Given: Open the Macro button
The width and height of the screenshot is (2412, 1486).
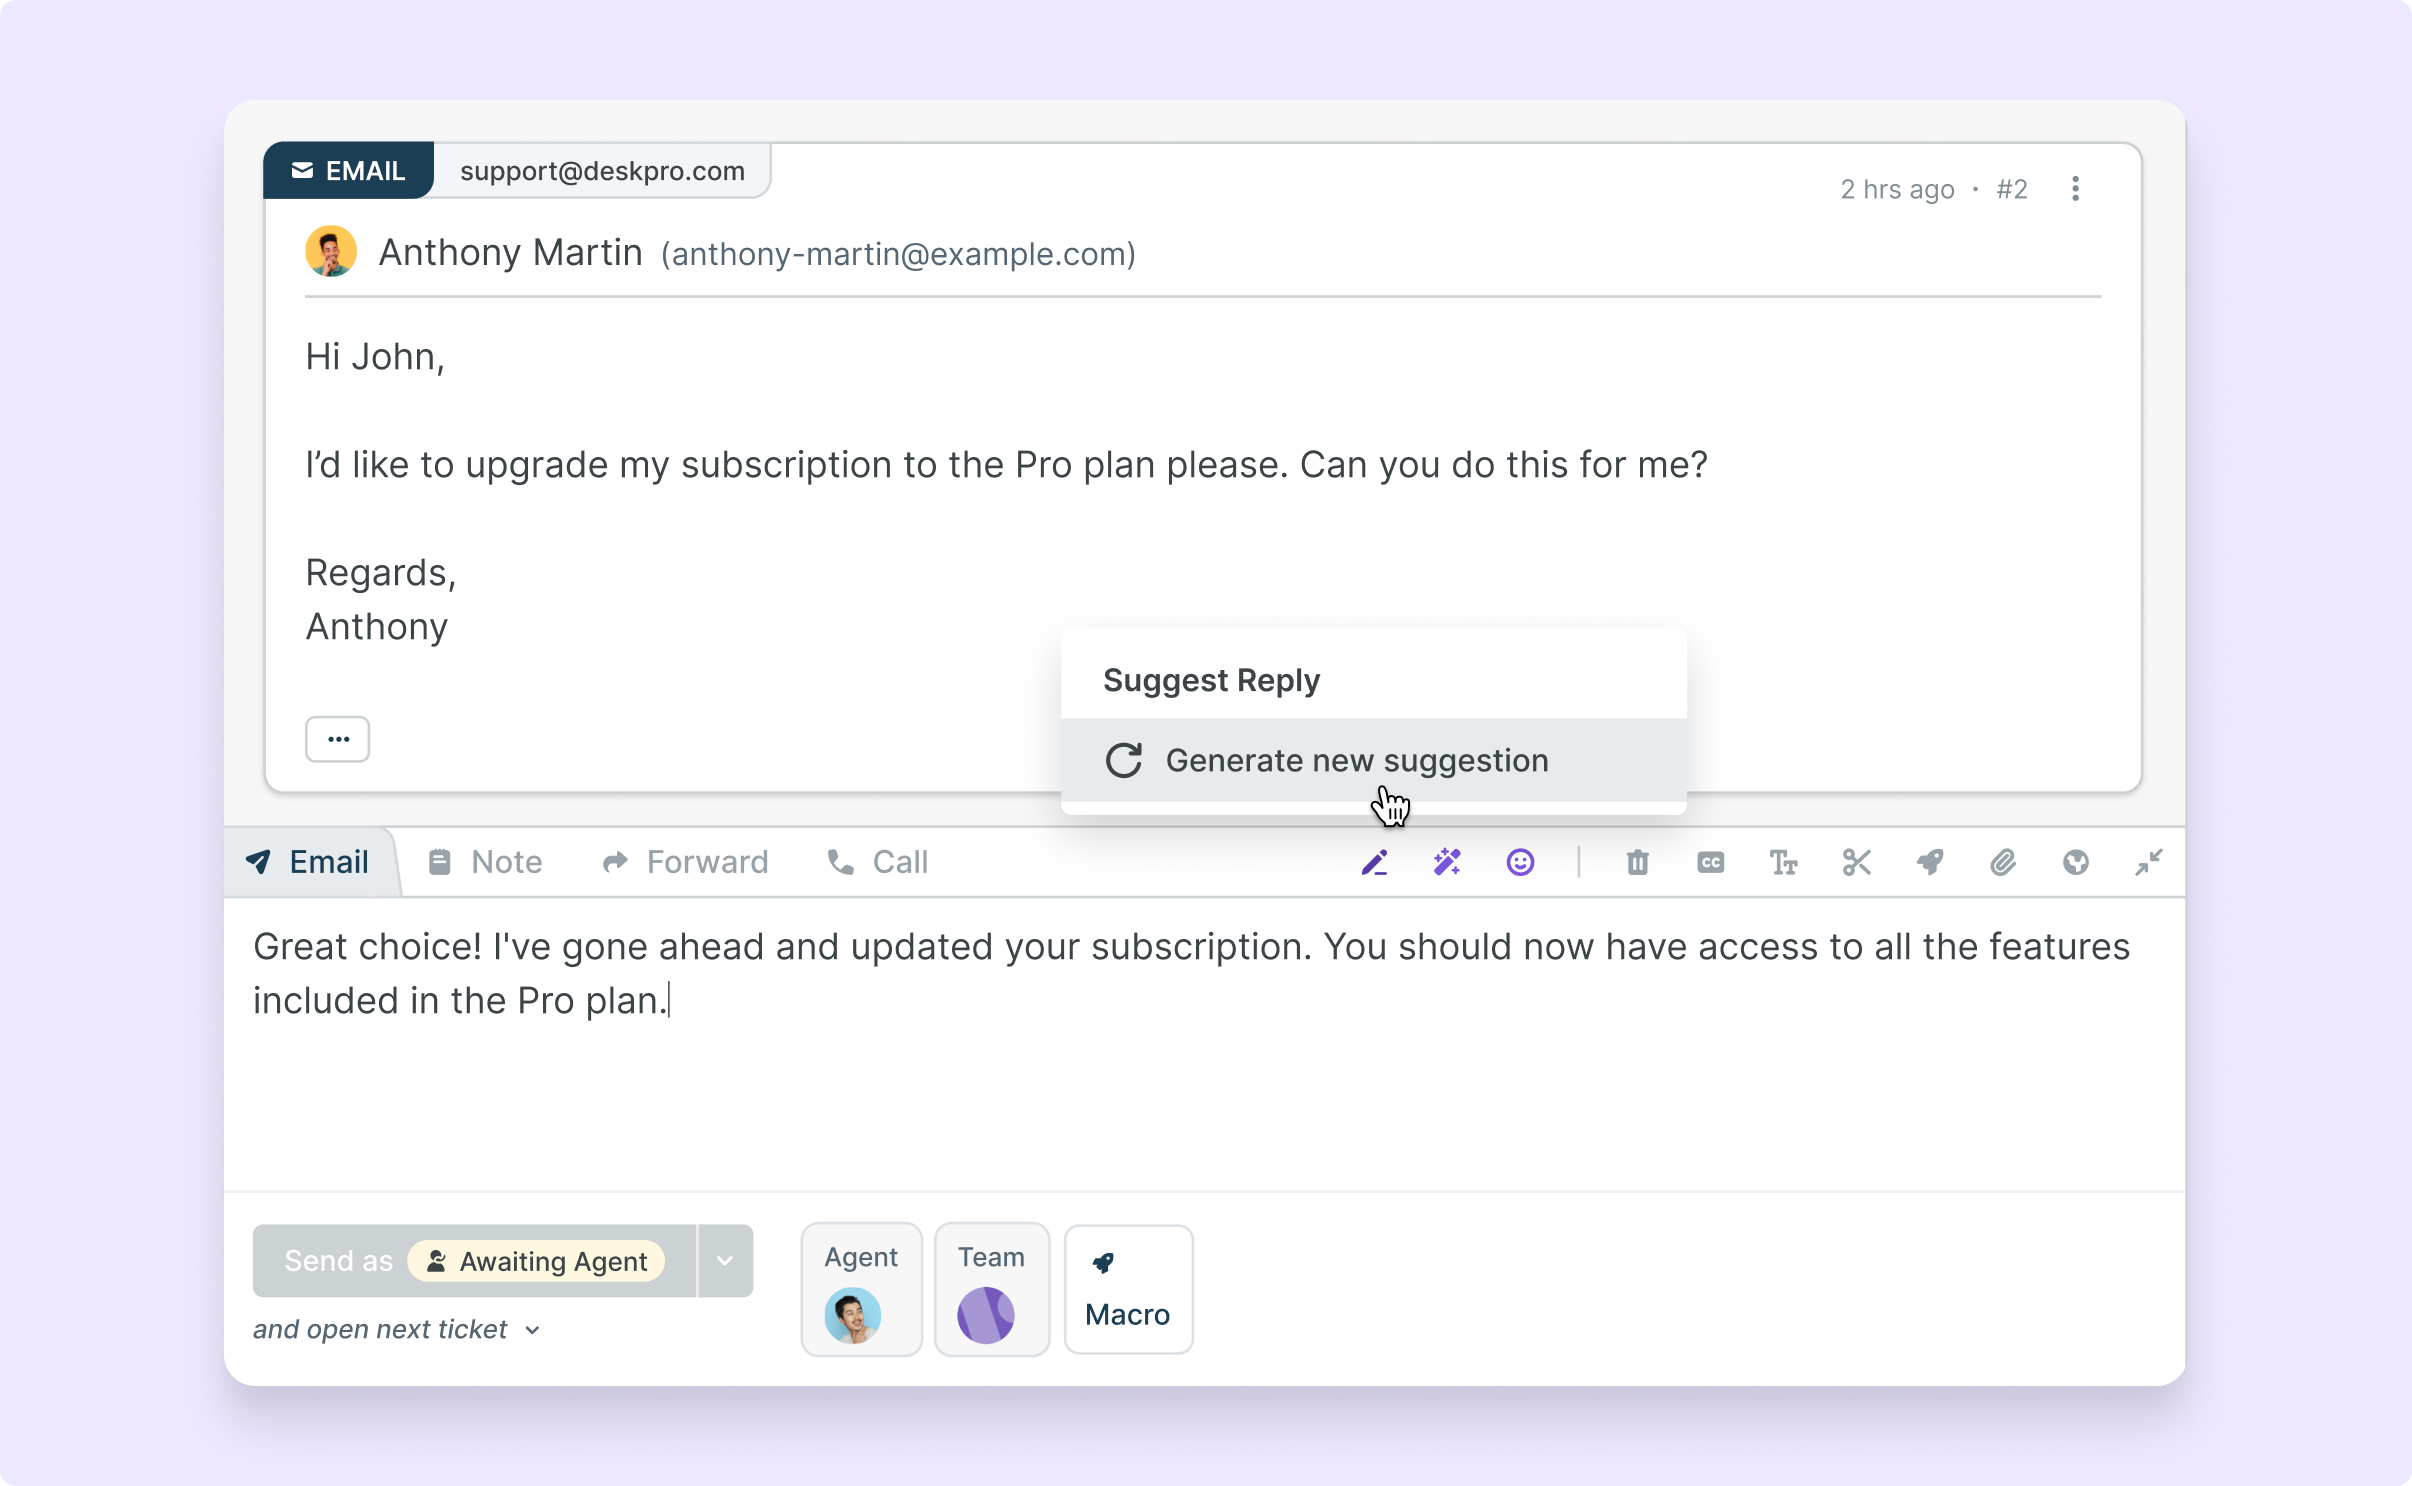Looking at the screenshot, I should point(1128,1290).
